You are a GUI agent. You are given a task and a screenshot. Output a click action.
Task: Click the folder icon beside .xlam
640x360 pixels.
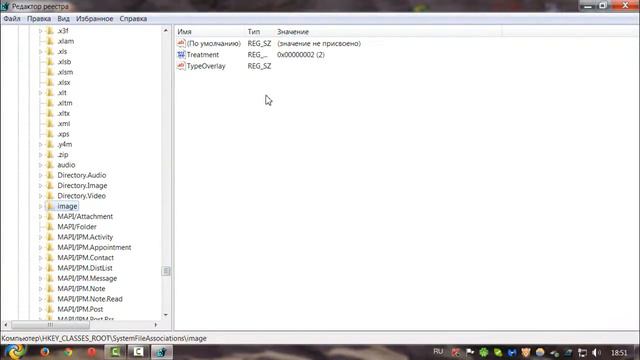50,41
